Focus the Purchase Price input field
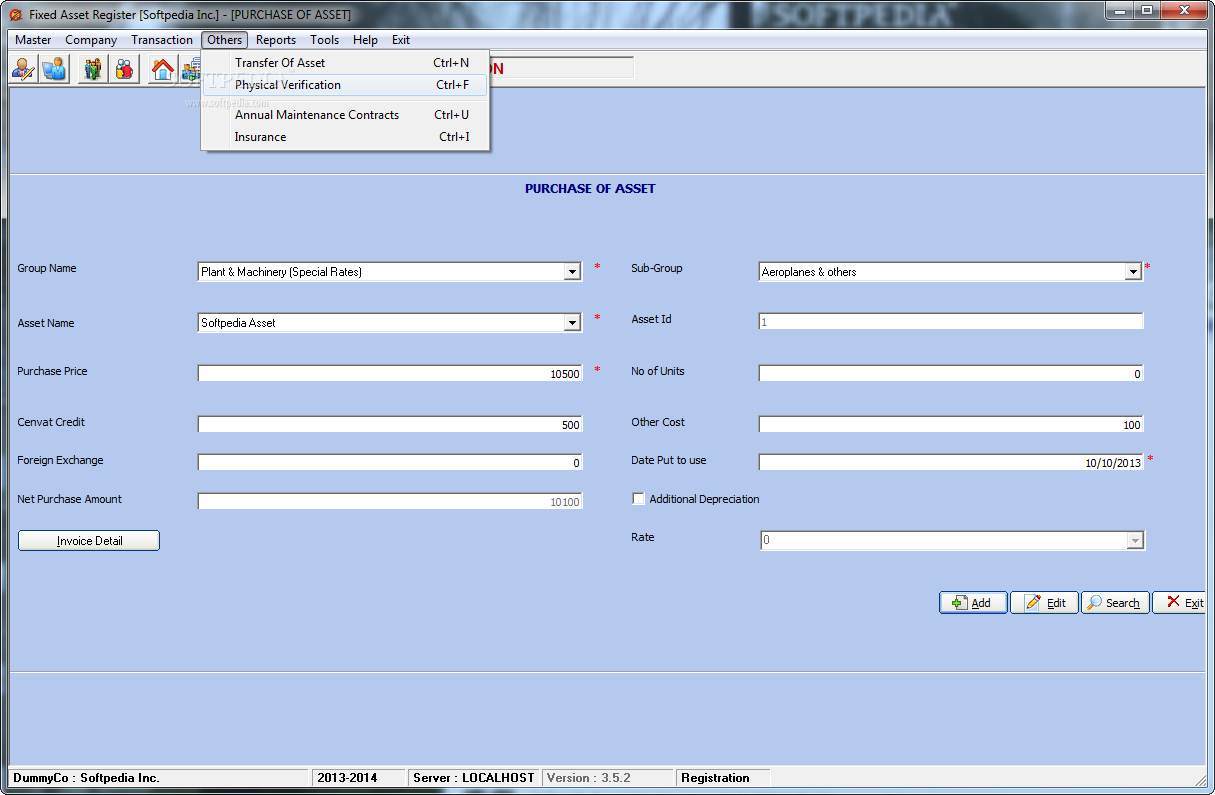Image resolution: width=1215 pixels, height=795 pixels. pos(390,374)
